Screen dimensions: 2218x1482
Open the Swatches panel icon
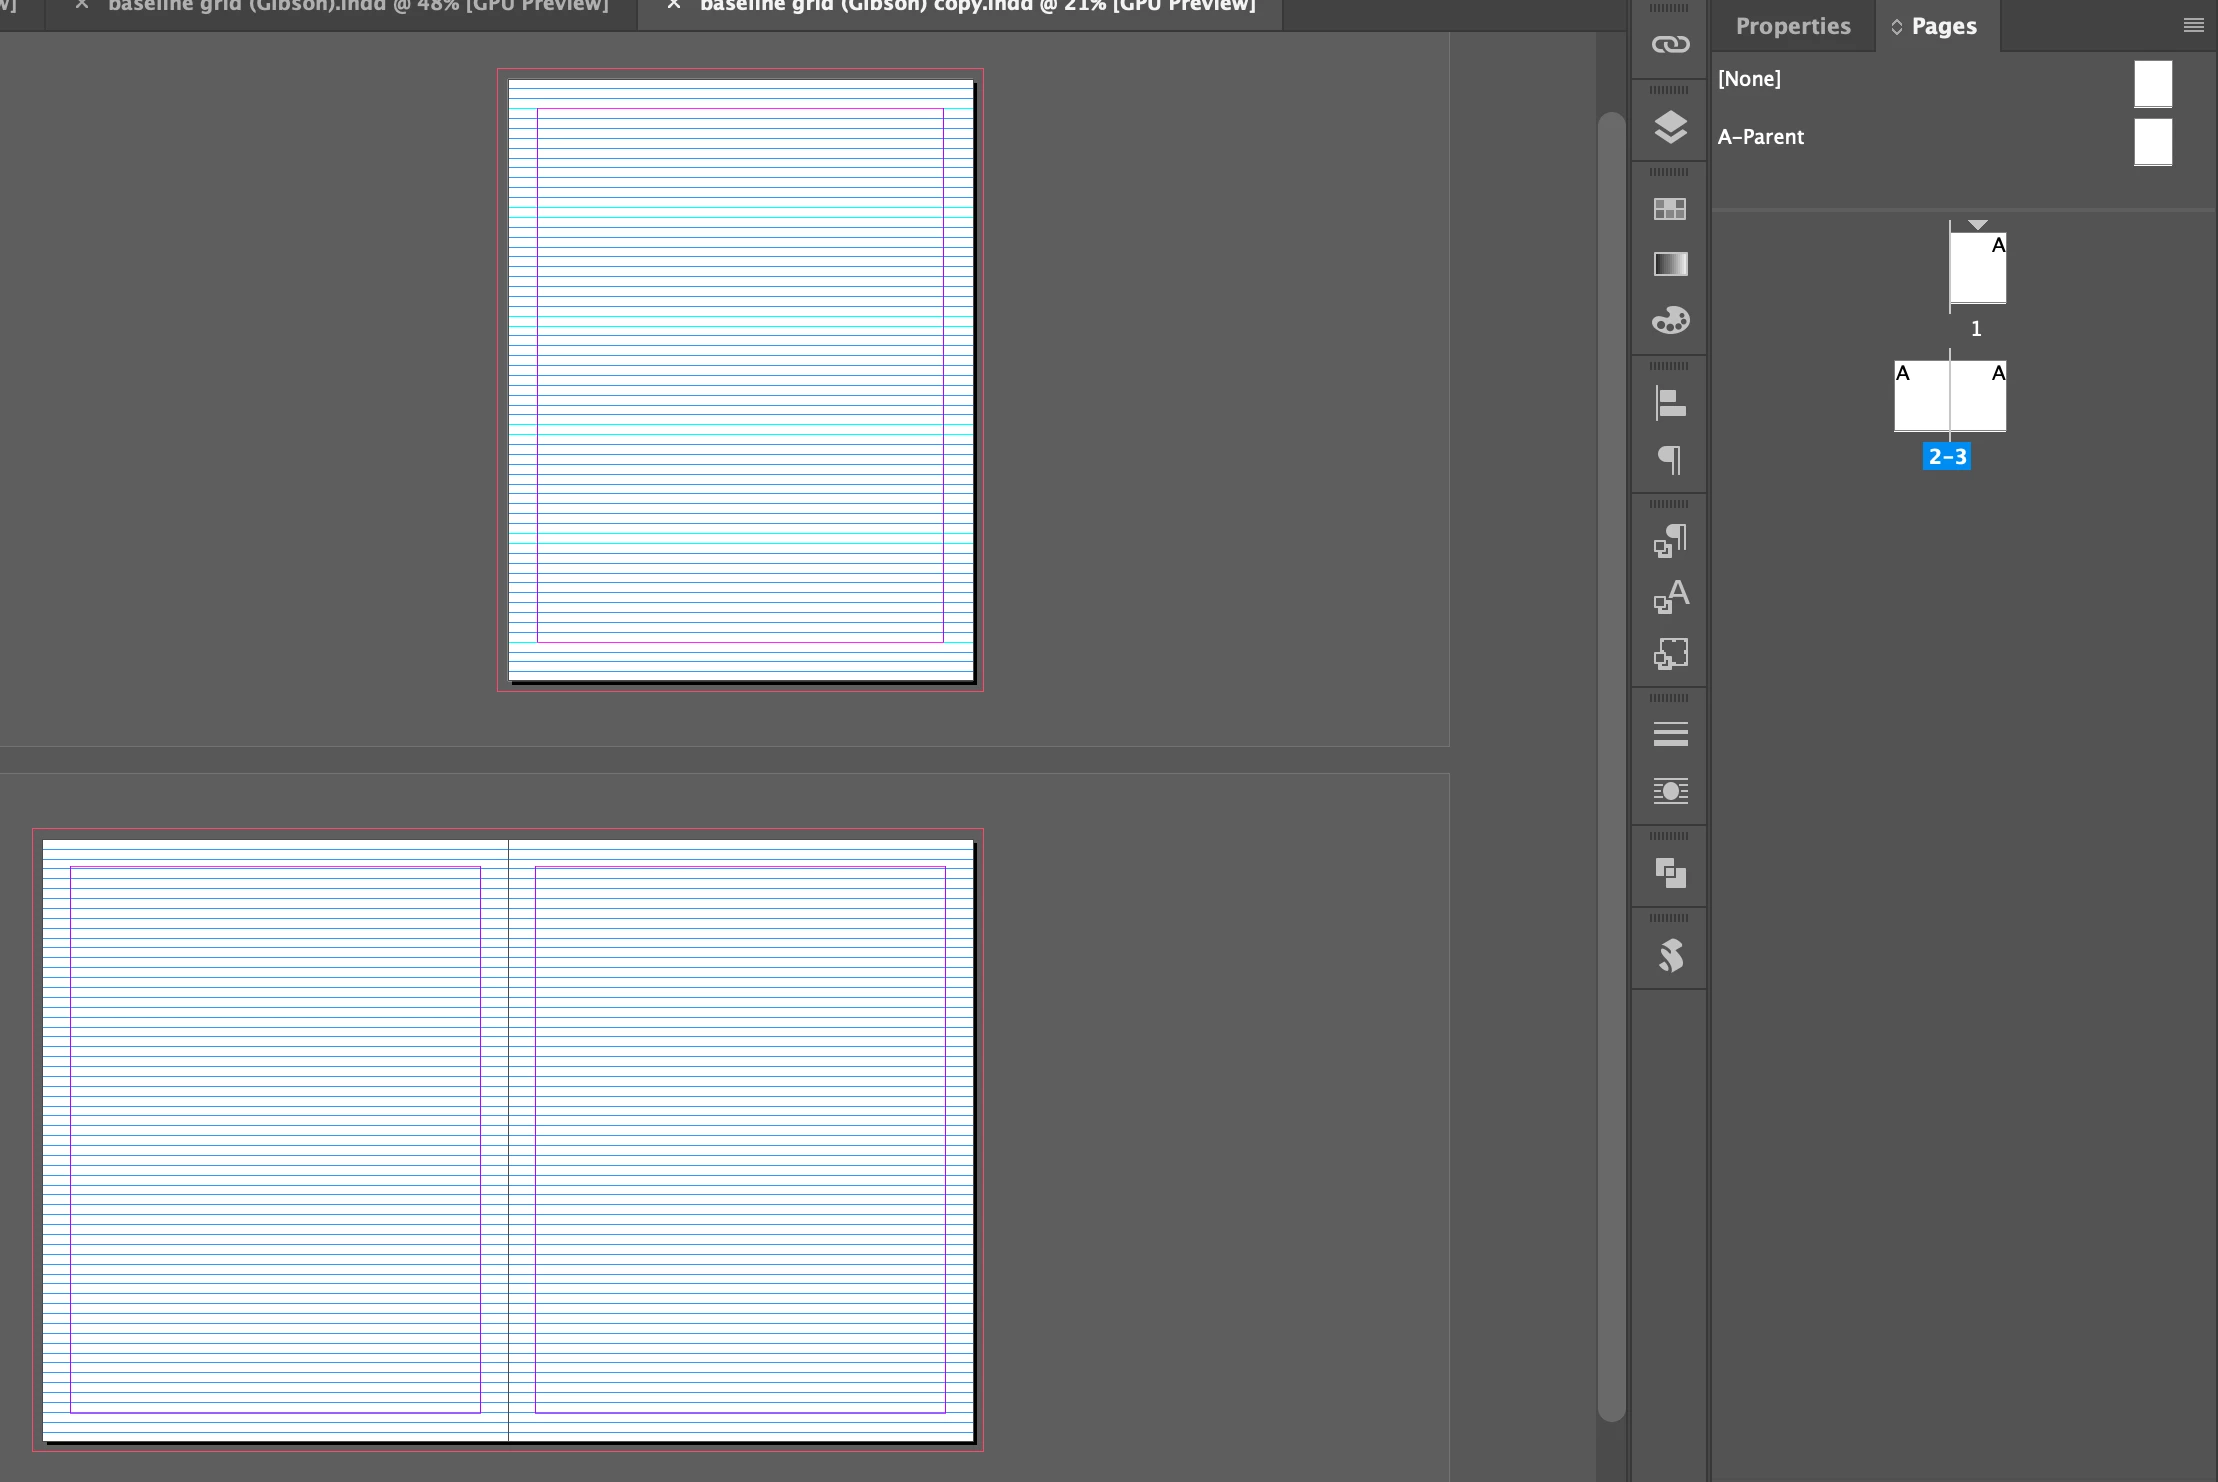(1670, 209)
